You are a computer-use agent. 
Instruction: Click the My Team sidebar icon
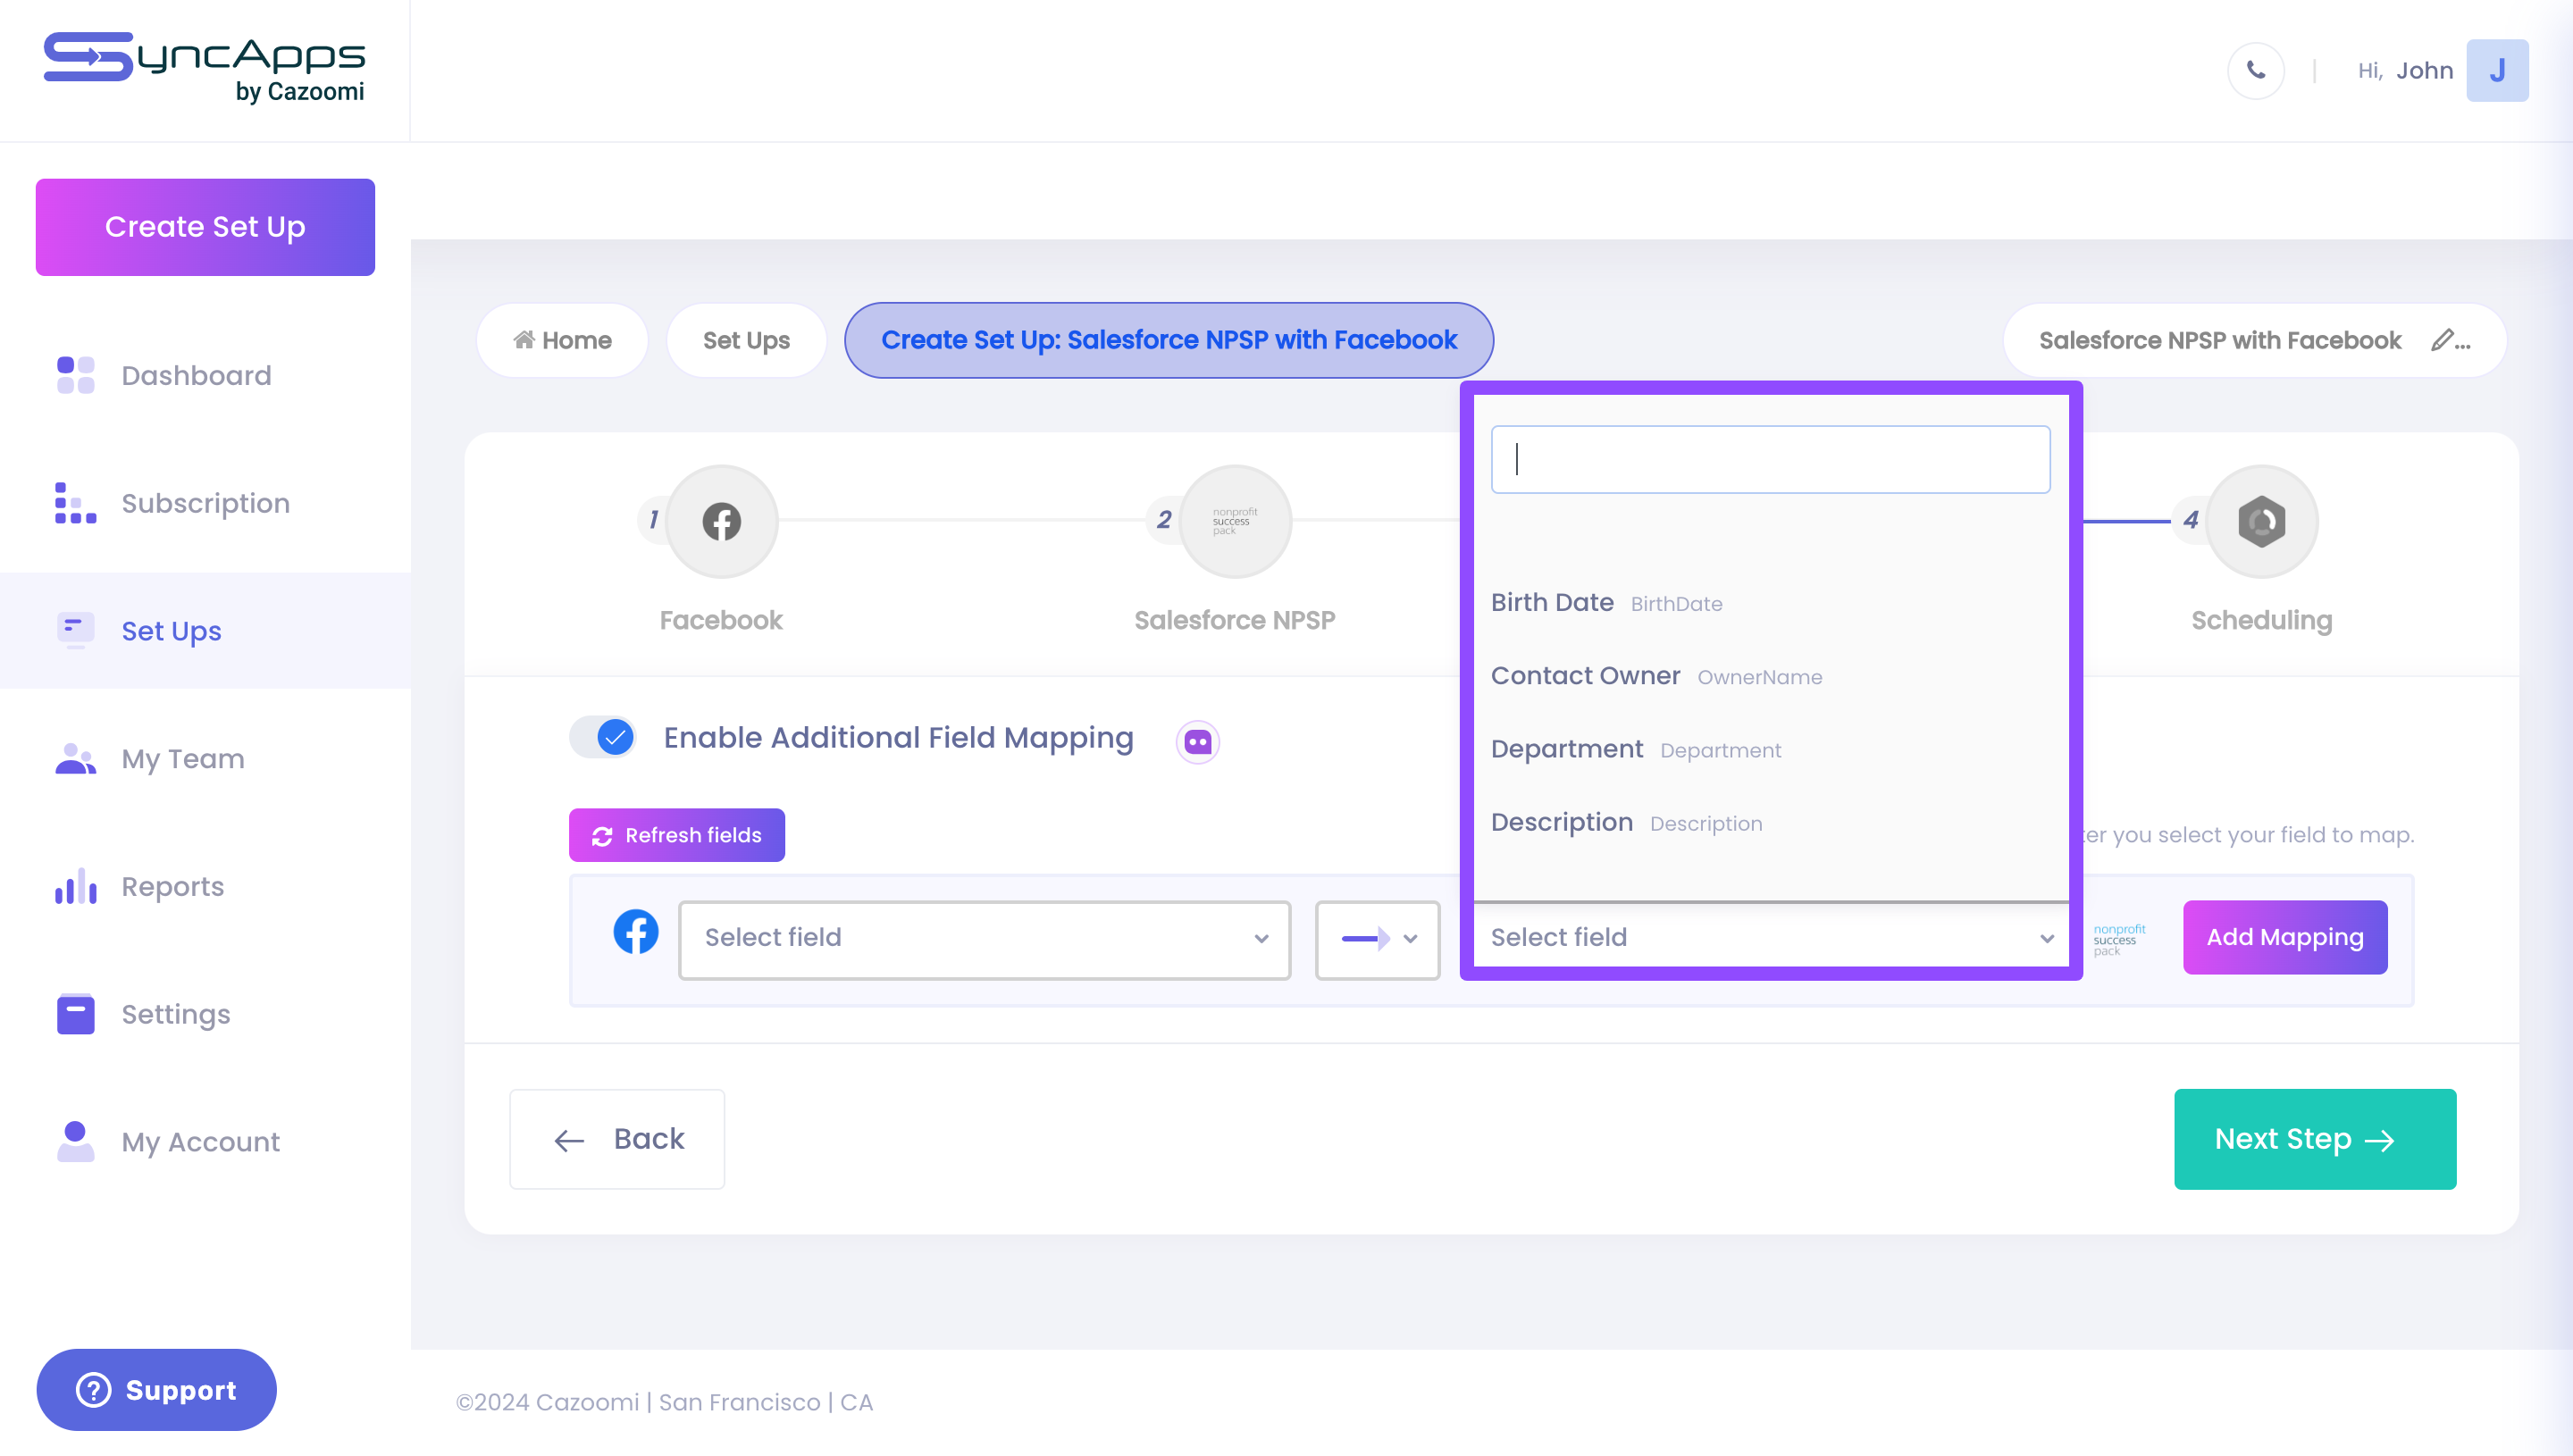[x=75, y=759]
